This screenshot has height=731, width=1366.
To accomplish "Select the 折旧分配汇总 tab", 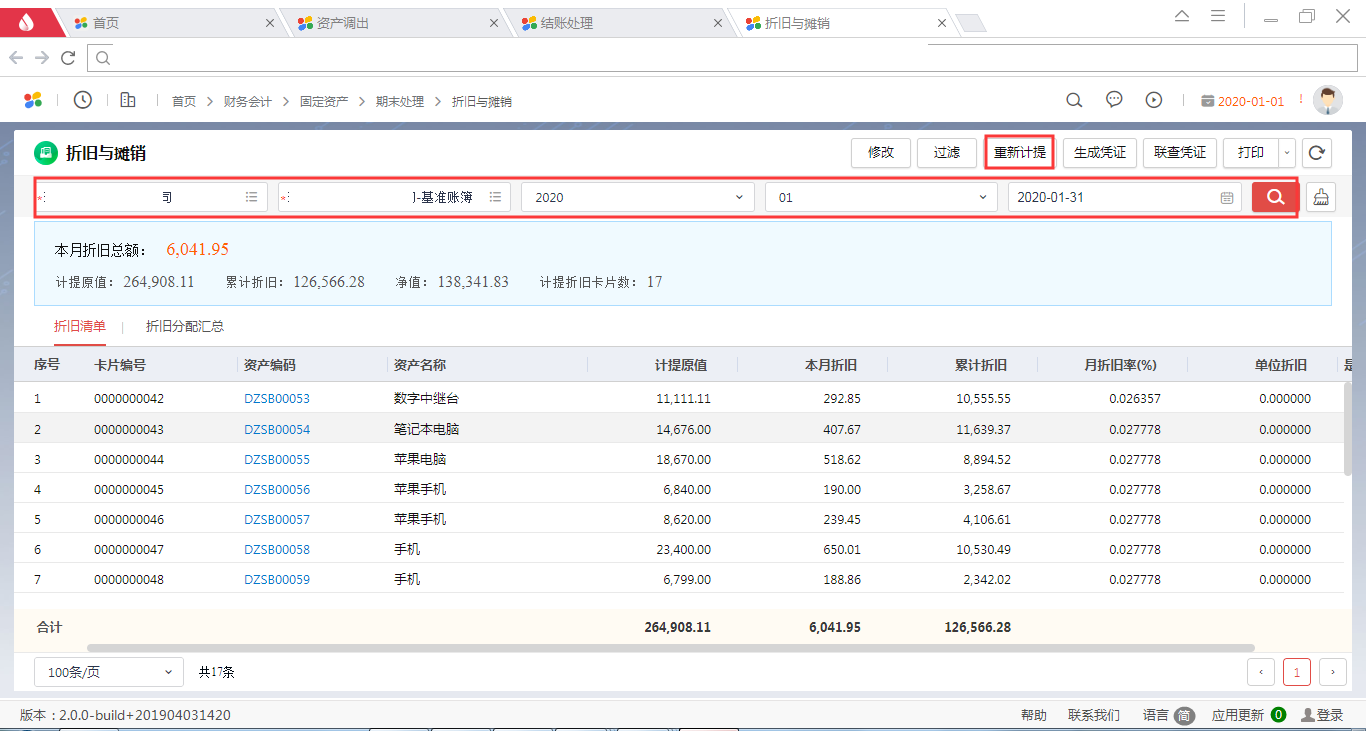I will coord(185,326).
